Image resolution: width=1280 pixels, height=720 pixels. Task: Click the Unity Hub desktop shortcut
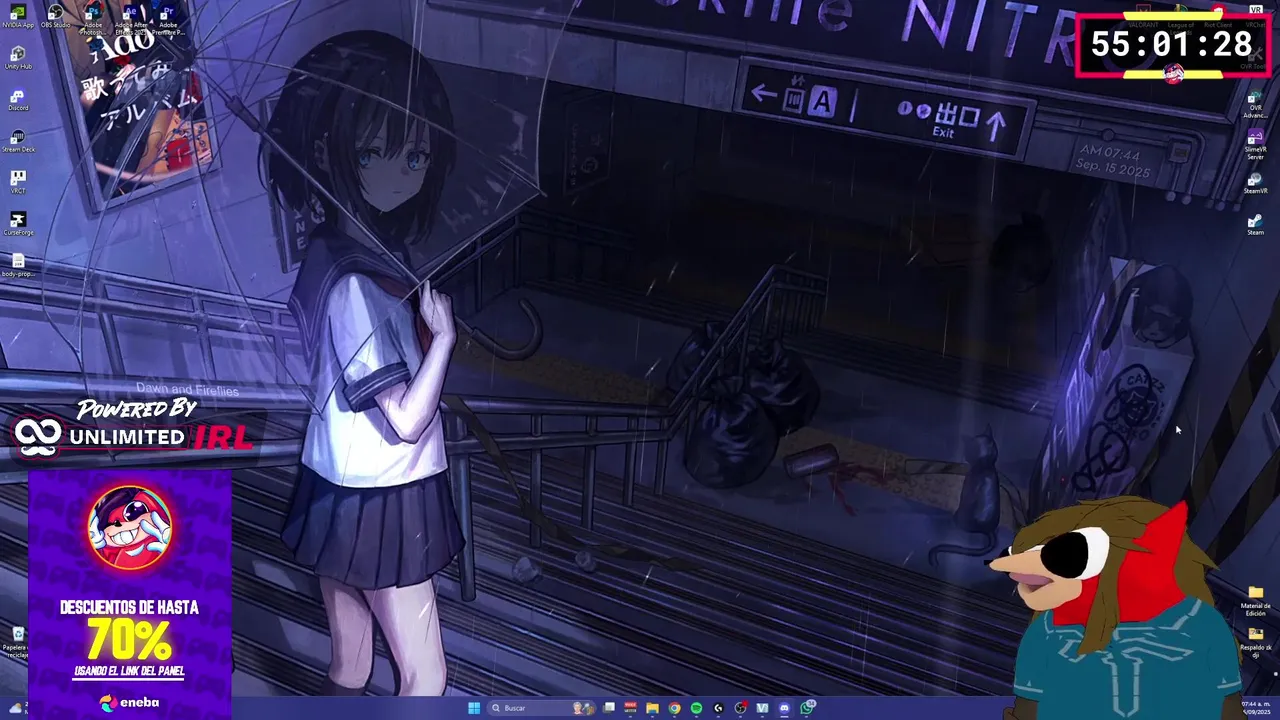click(18, 58)
